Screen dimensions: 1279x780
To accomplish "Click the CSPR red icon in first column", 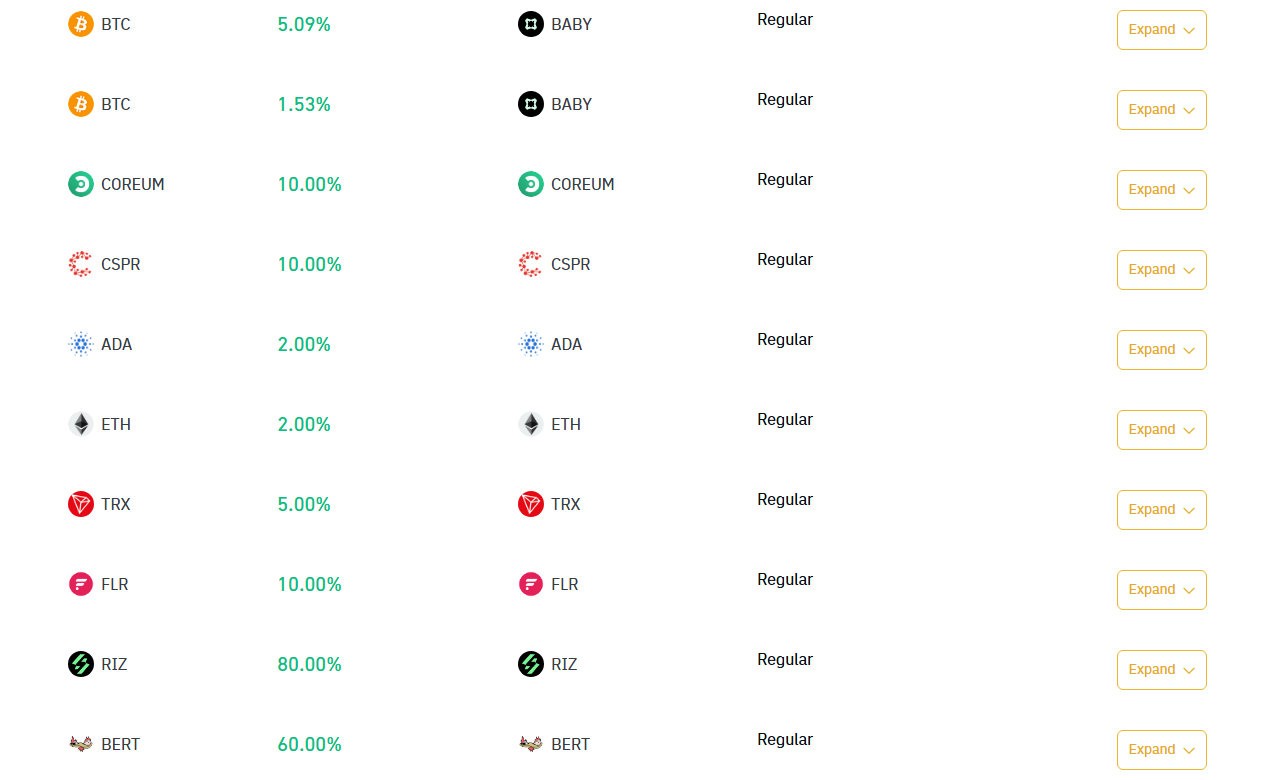I will [x=81, y=264].
